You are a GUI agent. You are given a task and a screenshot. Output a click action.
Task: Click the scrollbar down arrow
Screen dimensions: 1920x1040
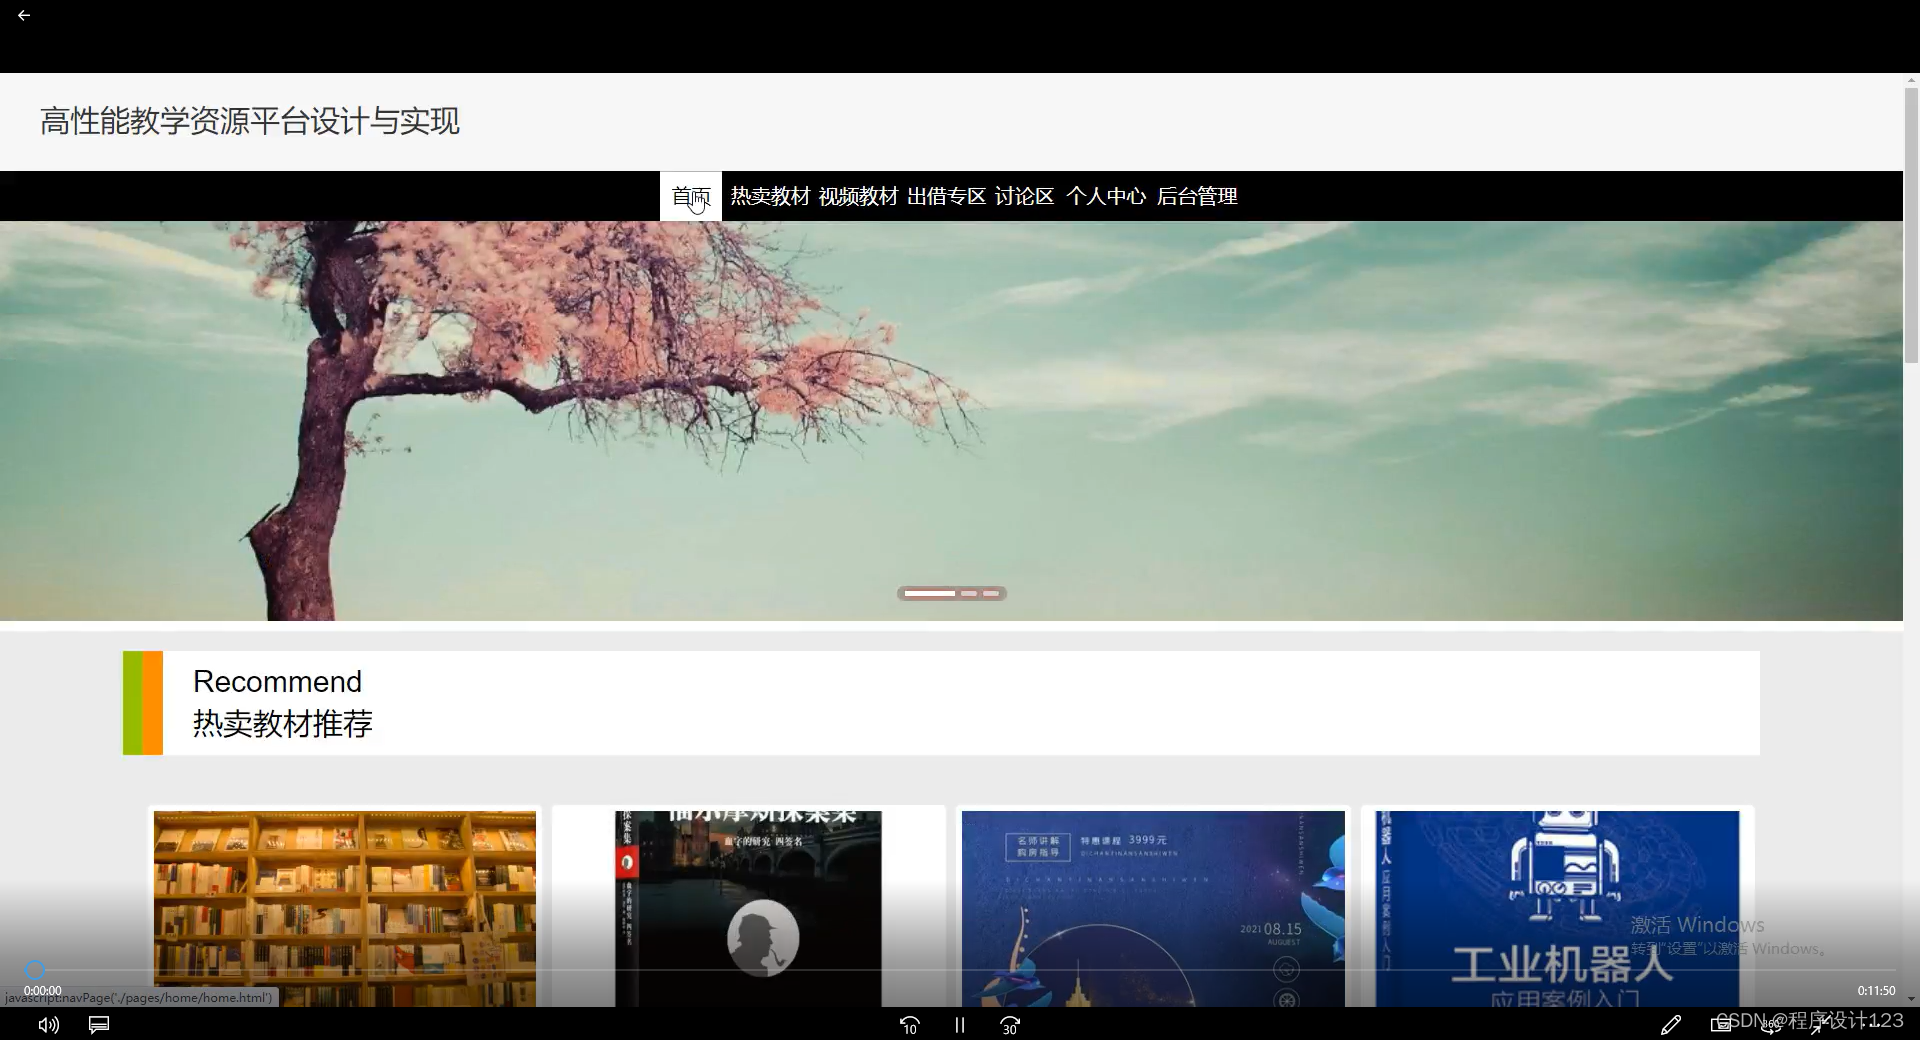1911,998
